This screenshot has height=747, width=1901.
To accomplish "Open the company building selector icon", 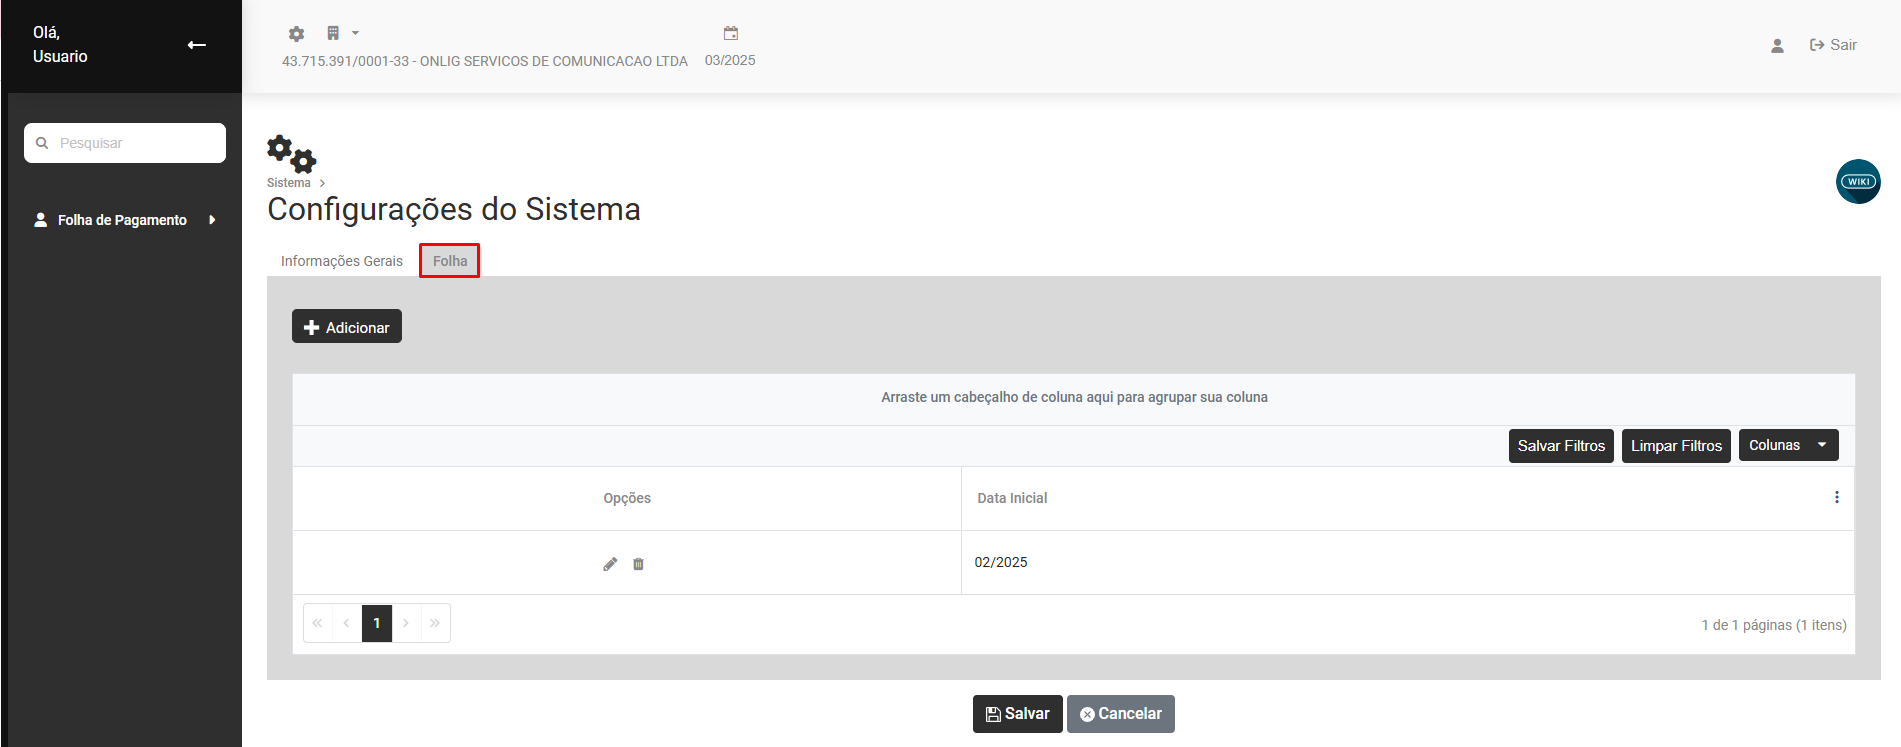I will [333, 34].
